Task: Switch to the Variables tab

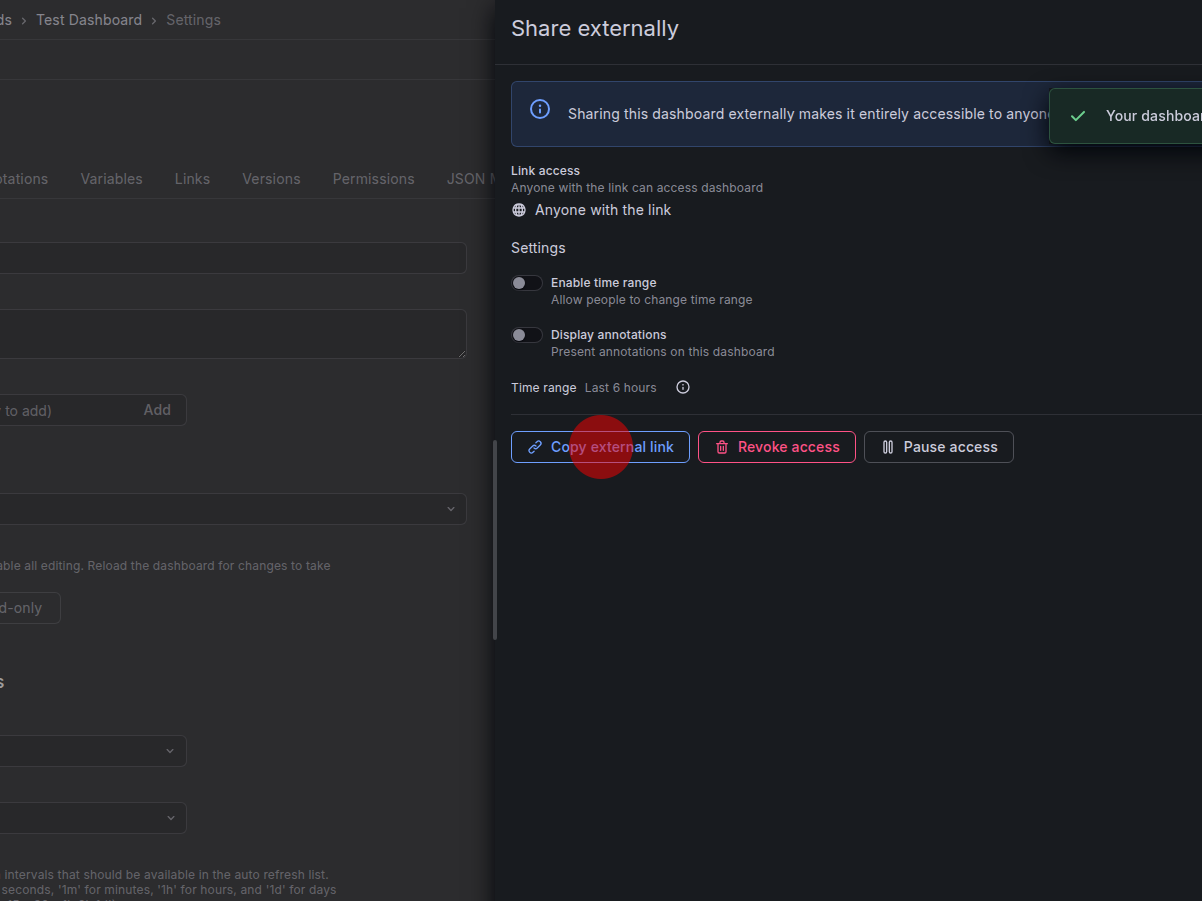Action: coord(111,179)
